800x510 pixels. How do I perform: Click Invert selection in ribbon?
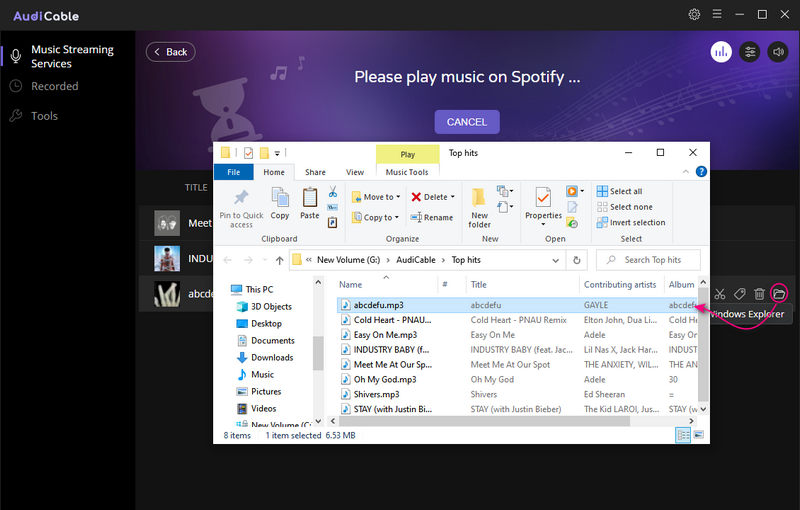(x=631, y=223)
